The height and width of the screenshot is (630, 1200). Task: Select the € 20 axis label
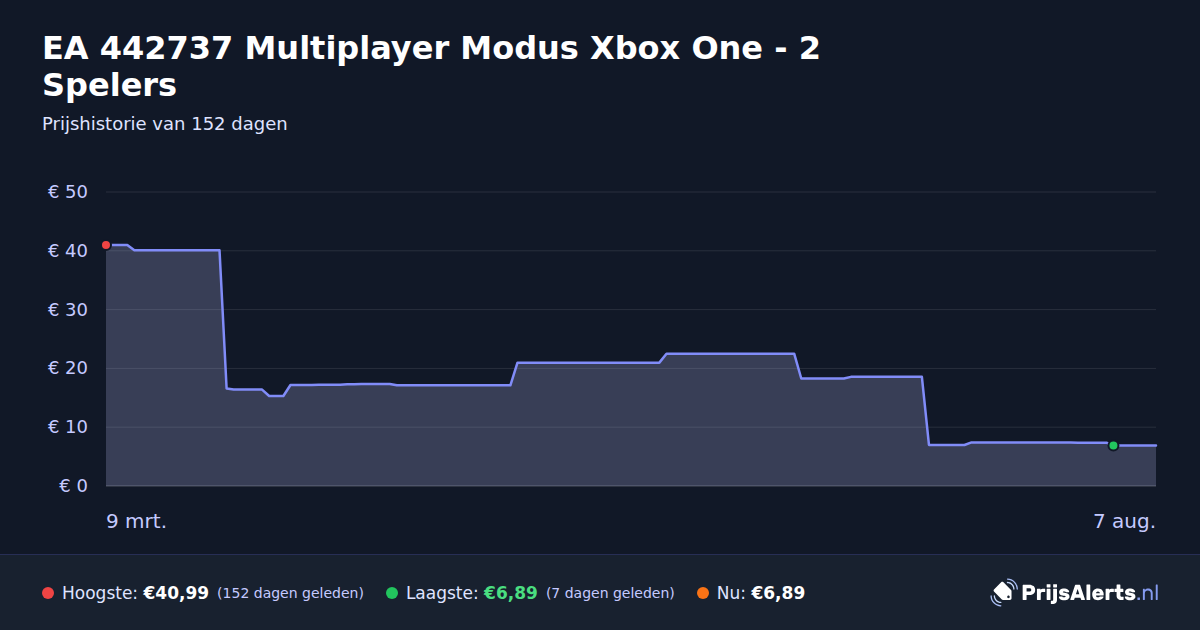pos(68,368)
